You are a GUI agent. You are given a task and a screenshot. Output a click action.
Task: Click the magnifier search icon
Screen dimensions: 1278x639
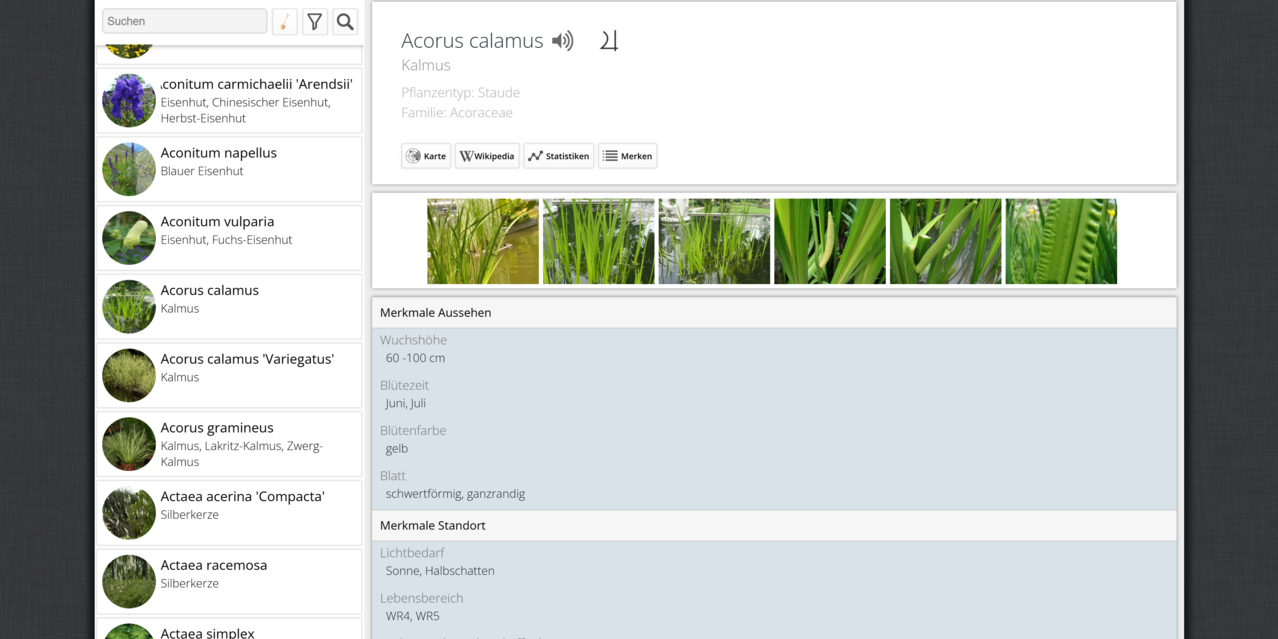tap(345, 21)
